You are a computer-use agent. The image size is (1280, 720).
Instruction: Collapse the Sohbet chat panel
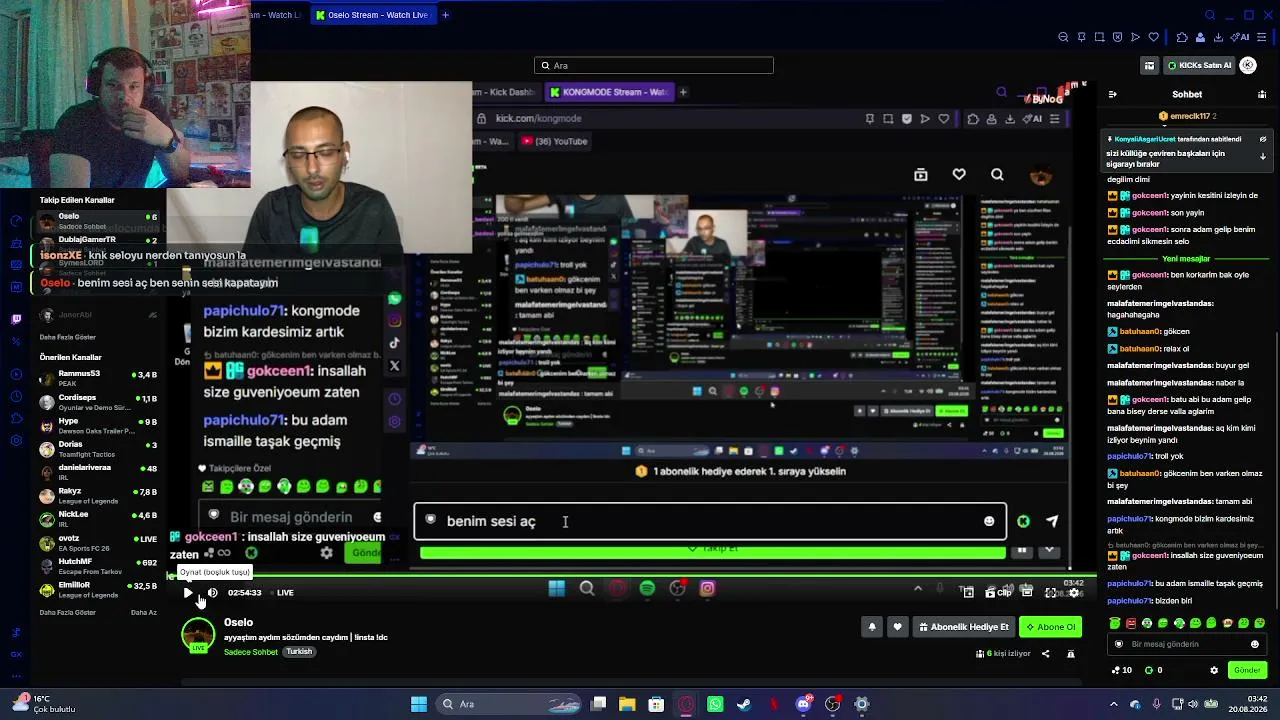tap(1113, 94)
